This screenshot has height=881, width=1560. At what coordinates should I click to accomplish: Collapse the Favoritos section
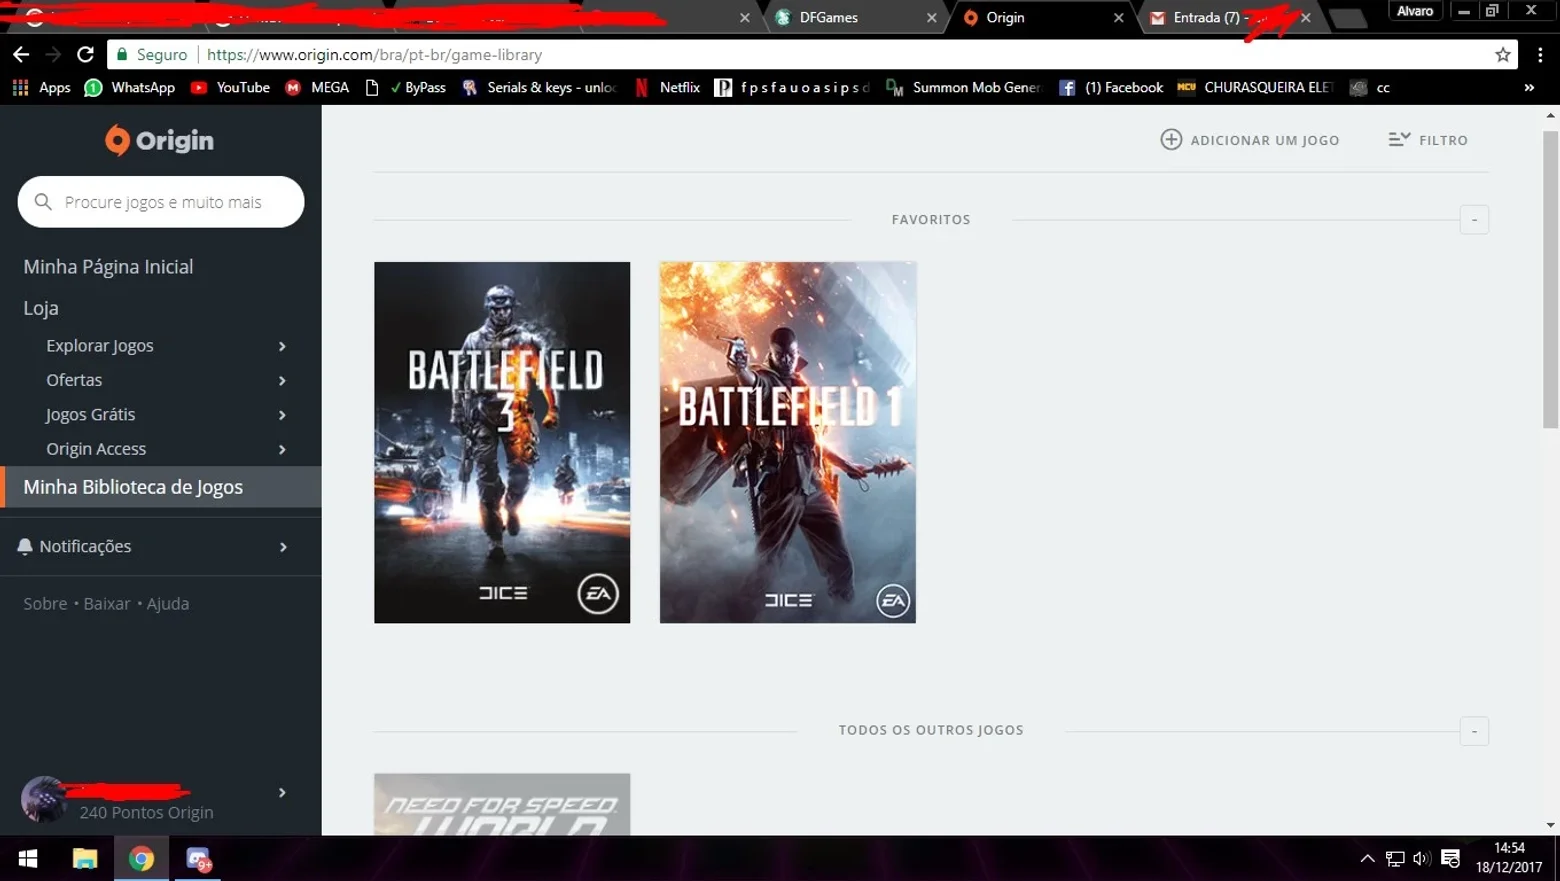(1474, 220)
